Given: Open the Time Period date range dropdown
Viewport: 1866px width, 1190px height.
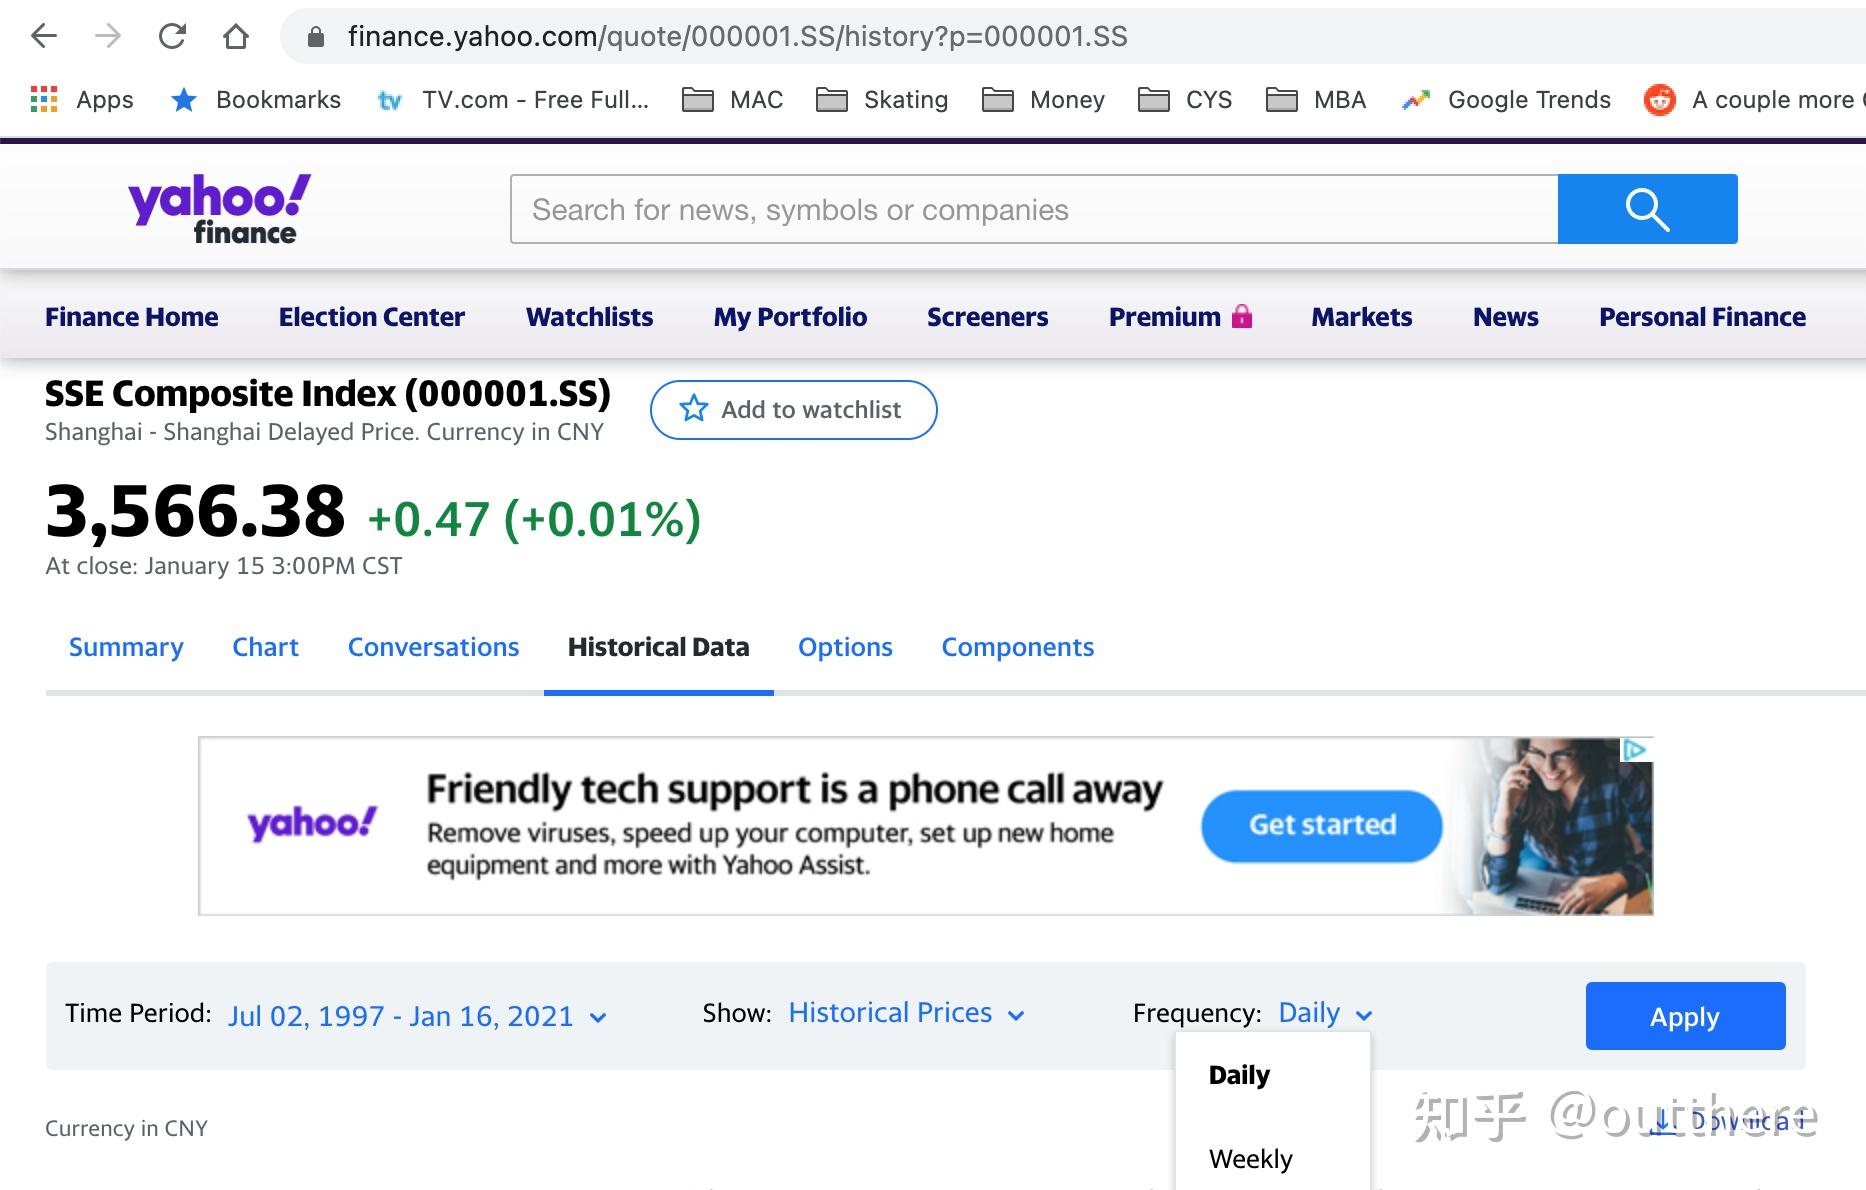Looking at the screenshot, I should [417, 1016].
